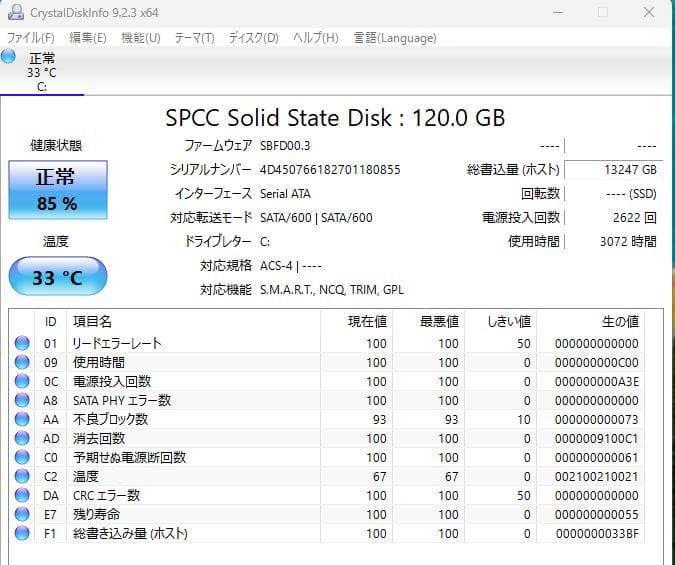Click the 13247 GB total host writes value

[630, 170]
